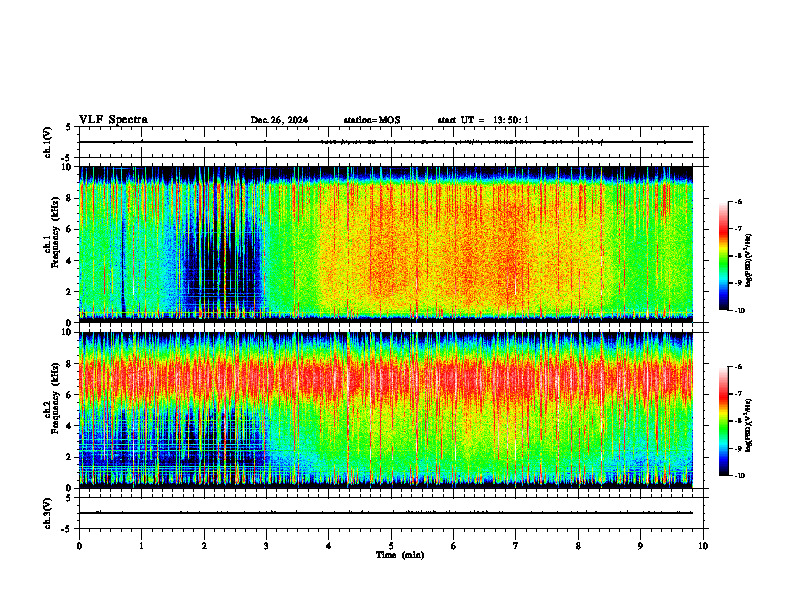
Task: Click the "5" tick label on ch.1(V) axis
Action: tap(69, 127)
